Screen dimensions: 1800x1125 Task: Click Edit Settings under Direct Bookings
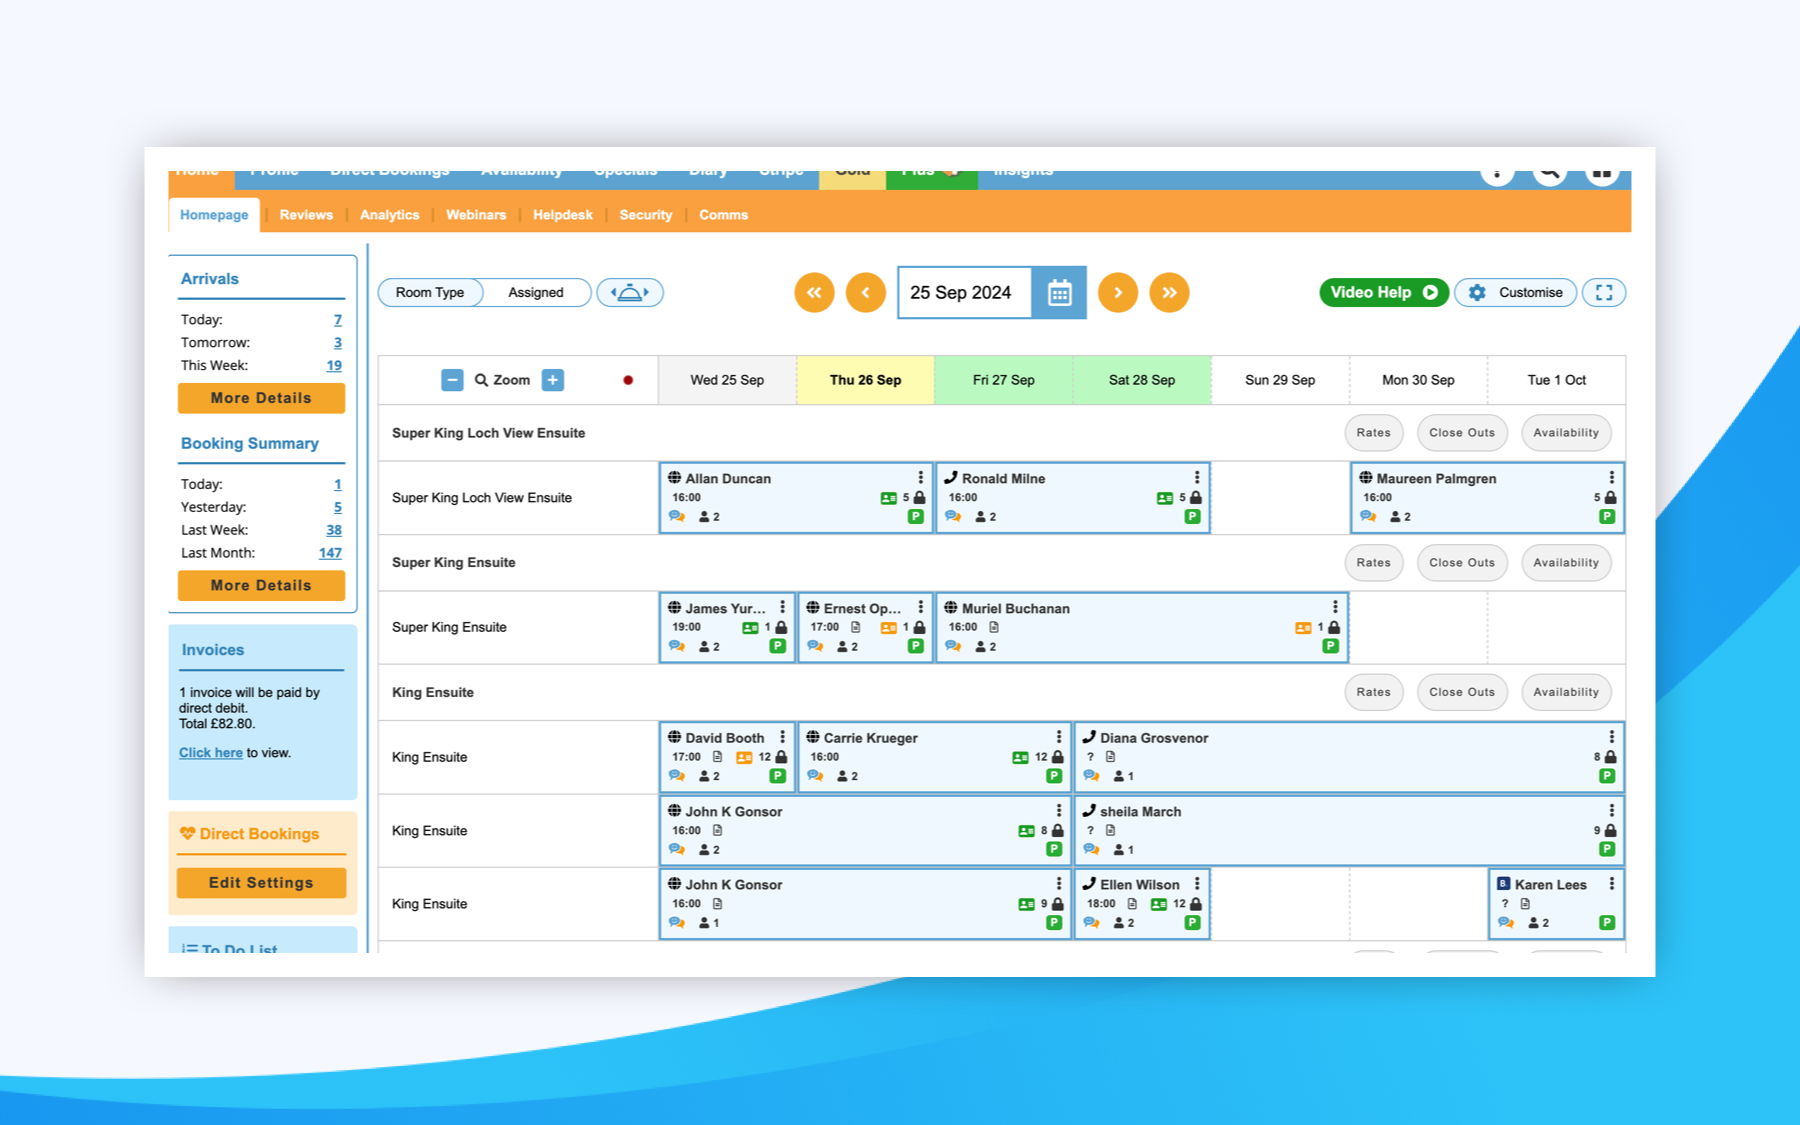[261, 883]
